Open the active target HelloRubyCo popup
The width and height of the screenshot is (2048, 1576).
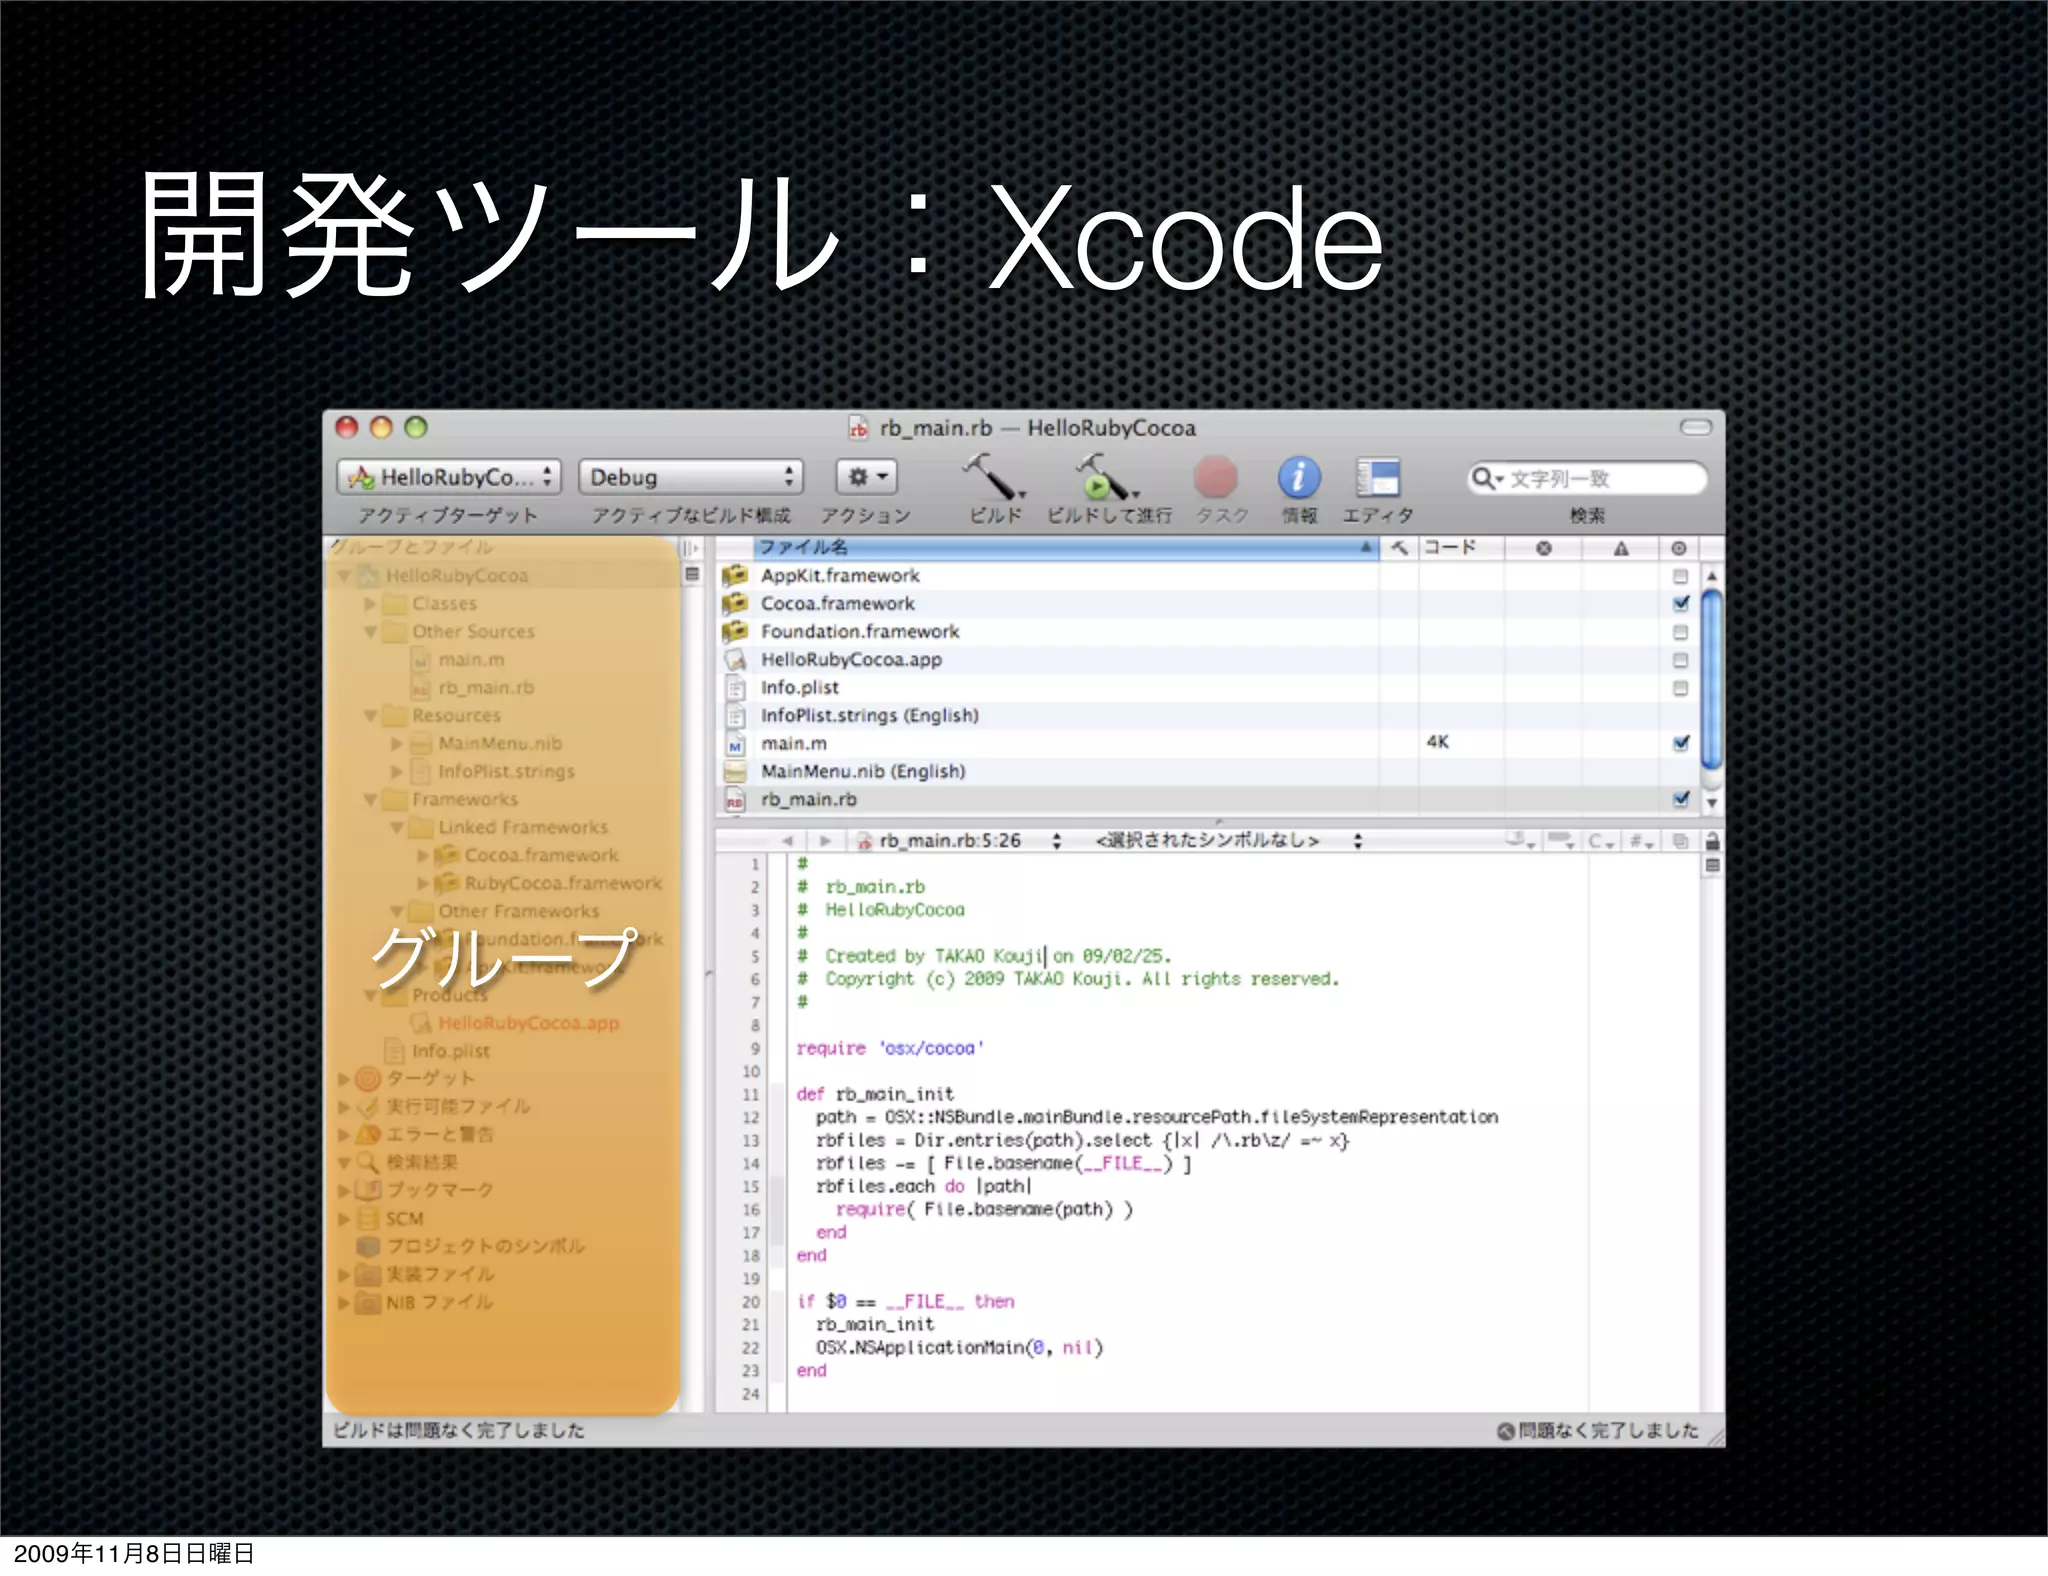(x=449, y=477)
